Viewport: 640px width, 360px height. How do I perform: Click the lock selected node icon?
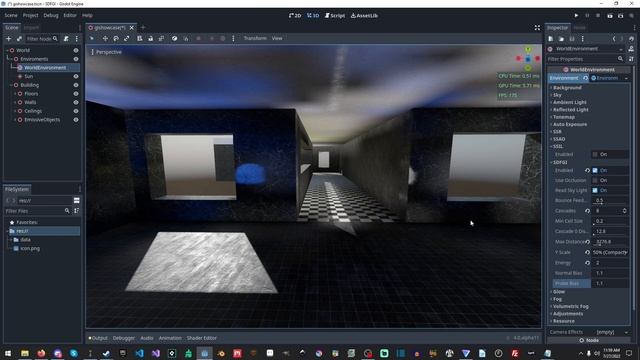pos(150,38)
